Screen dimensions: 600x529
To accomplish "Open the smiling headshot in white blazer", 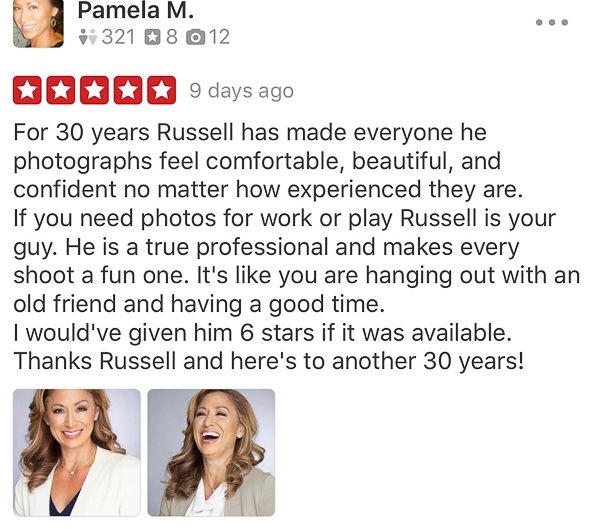I will 77,453.
